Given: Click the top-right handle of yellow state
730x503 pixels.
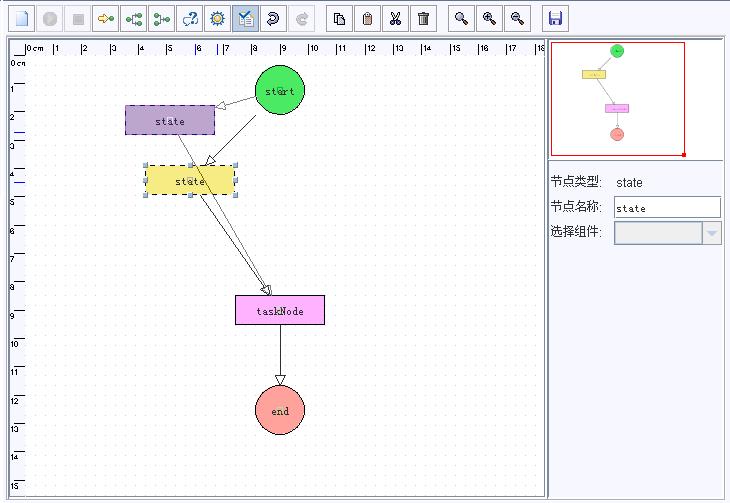Looking at the screenshot, I should [235, 165].
